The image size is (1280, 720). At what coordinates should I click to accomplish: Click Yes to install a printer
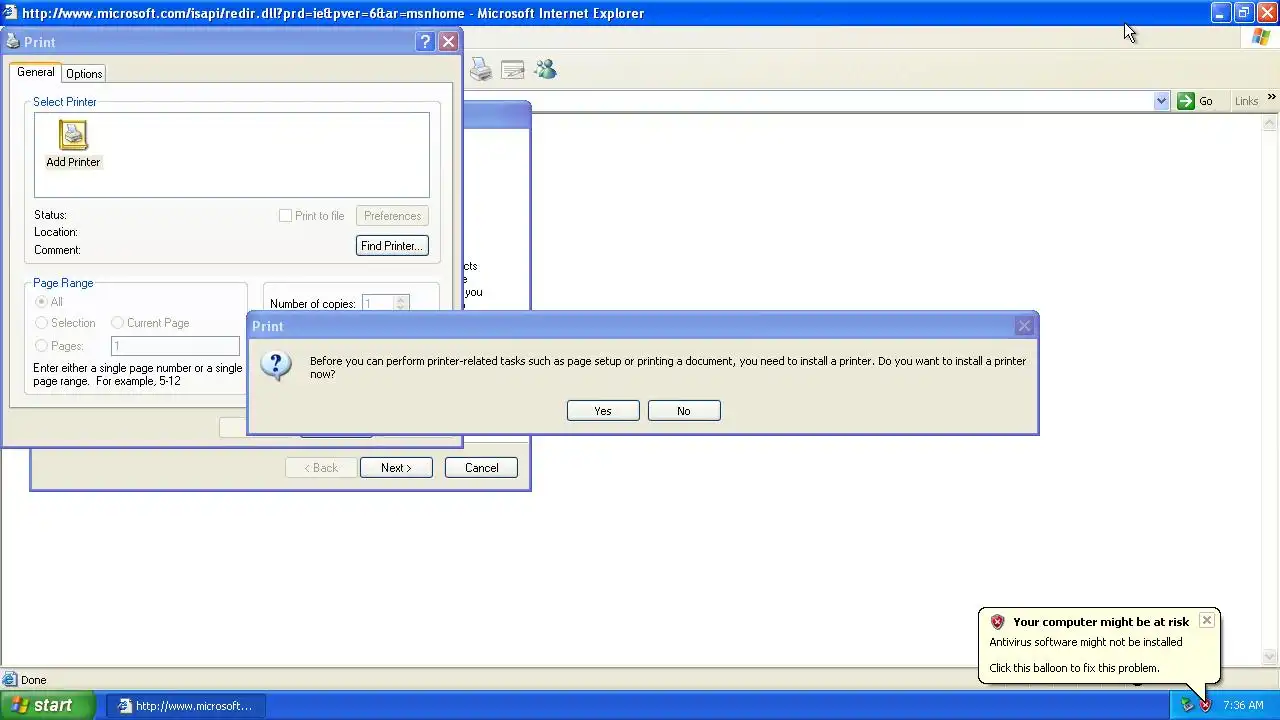(x=603, y=411)
